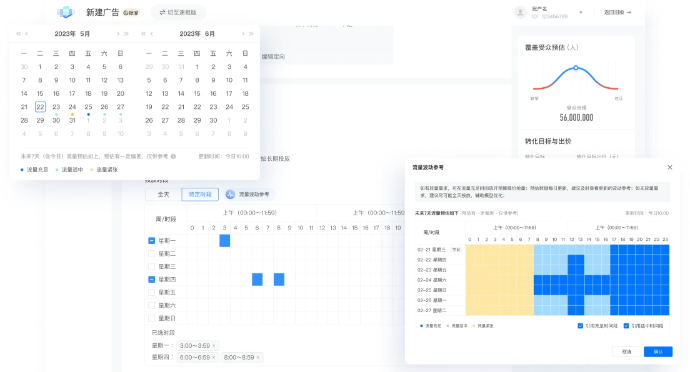Click blue Confirm button in dialog

click(x=658, y=352)
